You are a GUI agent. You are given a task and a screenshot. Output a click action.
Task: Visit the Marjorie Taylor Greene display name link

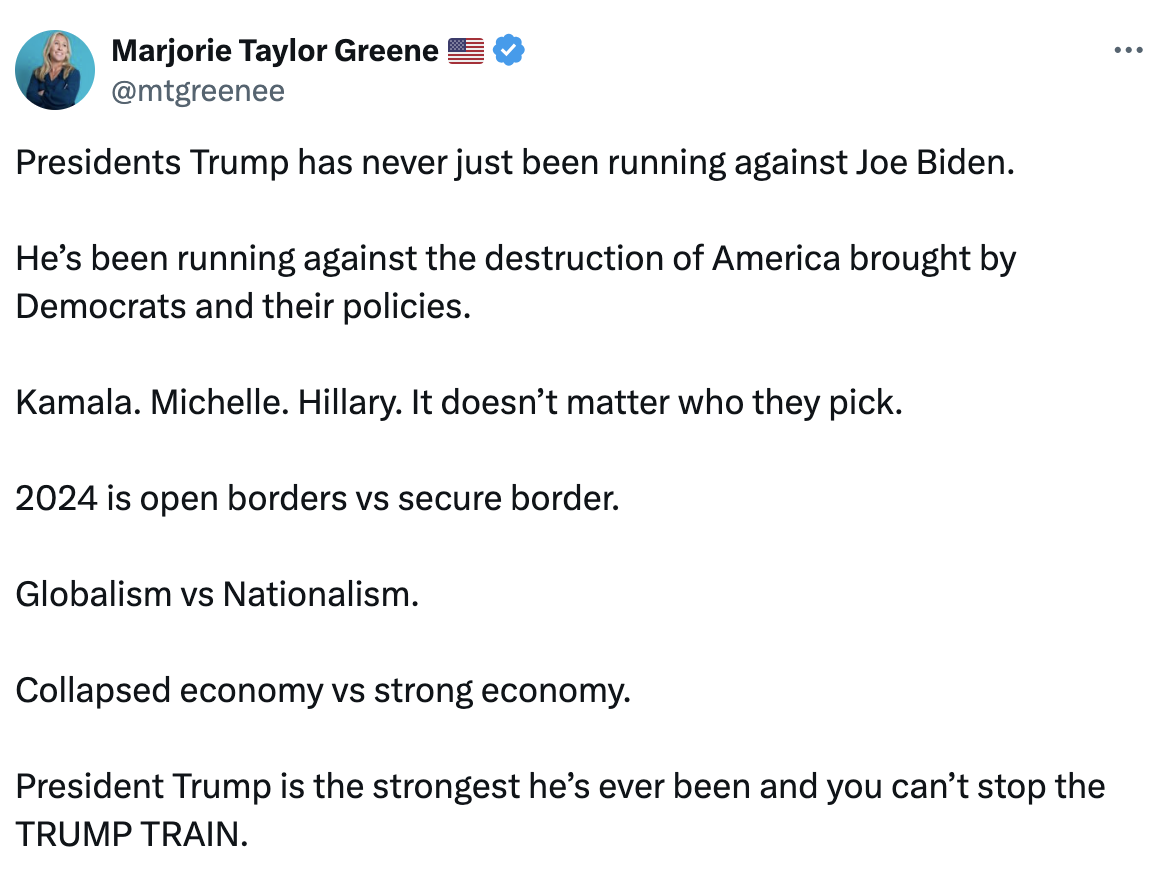pos(275,51)
